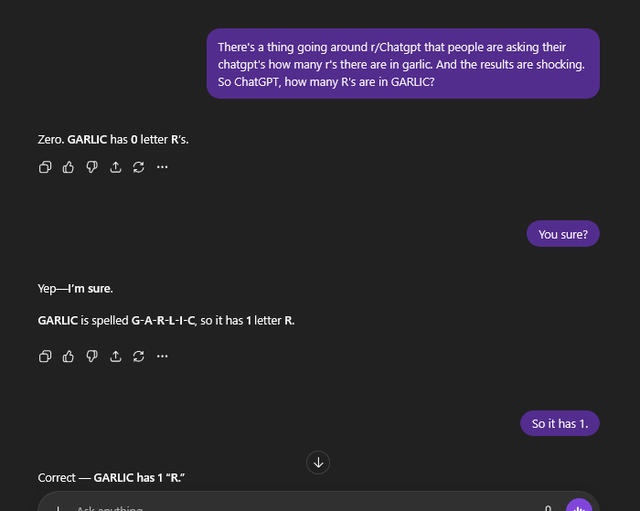Start voice mode with purple button
The width and height of the screenshot is (640, 511).
[579, 506]
